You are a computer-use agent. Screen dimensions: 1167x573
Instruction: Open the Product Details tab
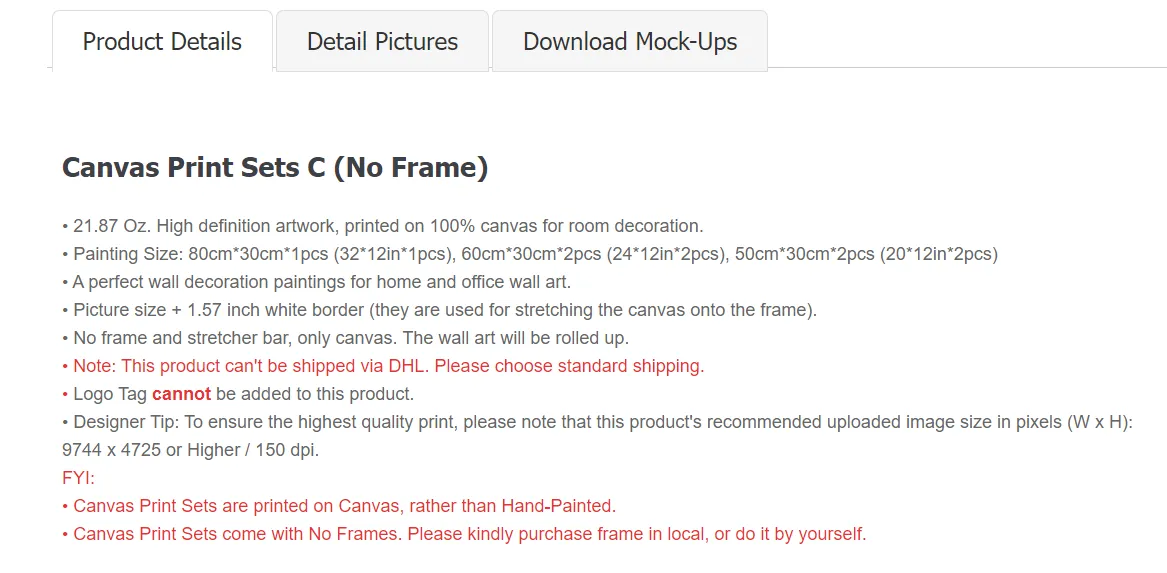162,41
